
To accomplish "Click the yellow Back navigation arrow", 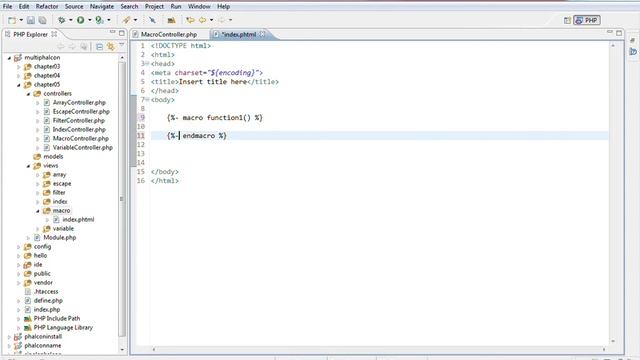I will (202, 20).
